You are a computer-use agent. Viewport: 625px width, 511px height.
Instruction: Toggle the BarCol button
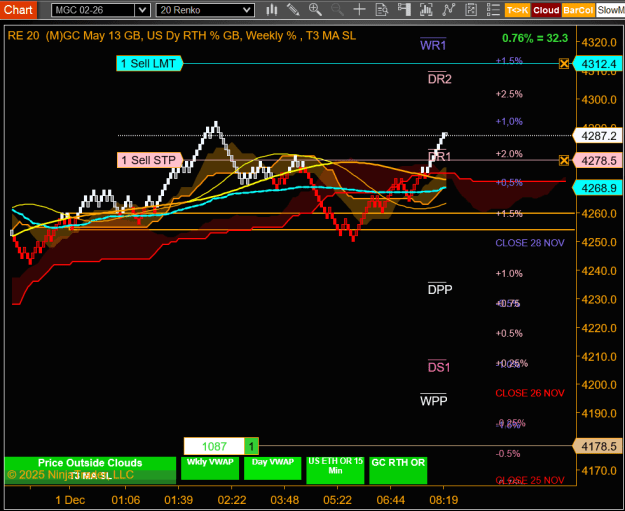578,10
